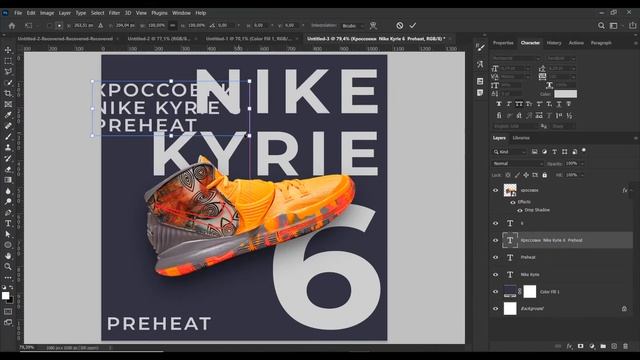Select the Move tool

[8, 50]
